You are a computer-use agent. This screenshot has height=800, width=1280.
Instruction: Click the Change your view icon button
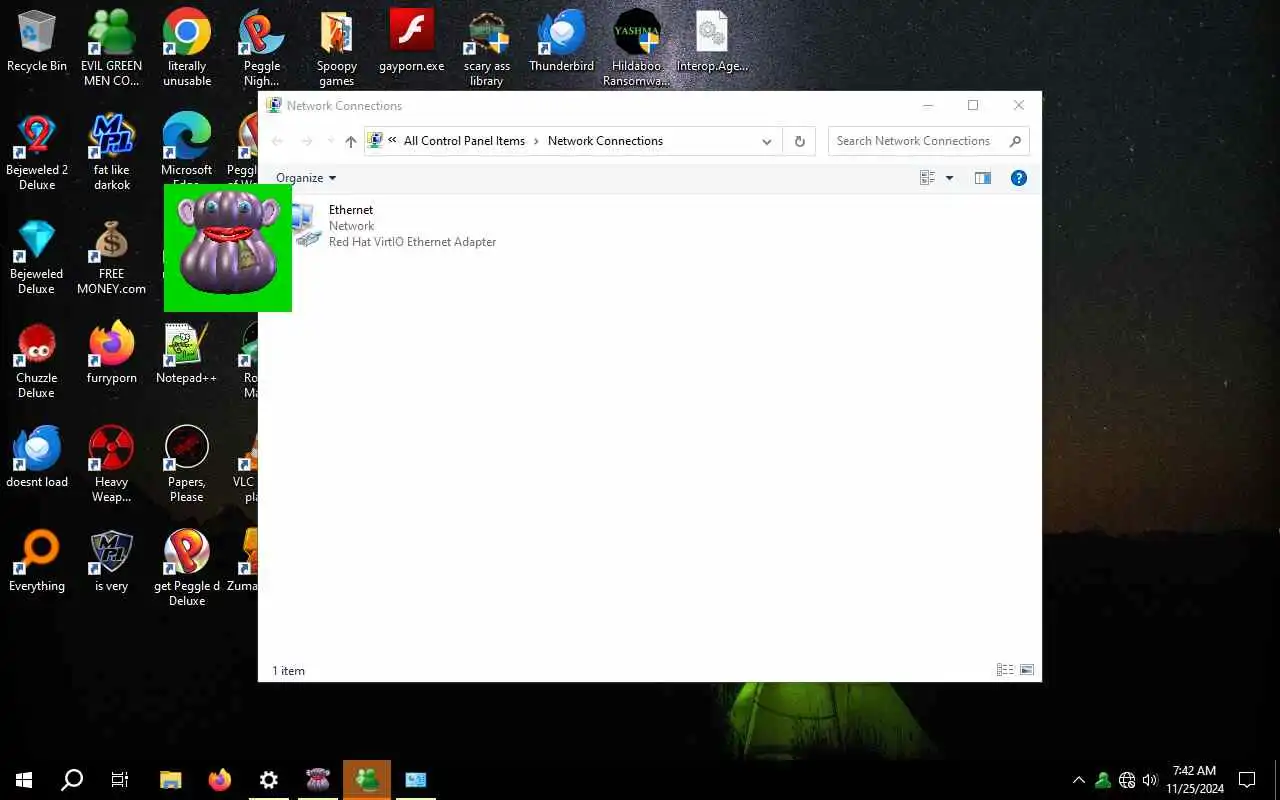(927, 178)
